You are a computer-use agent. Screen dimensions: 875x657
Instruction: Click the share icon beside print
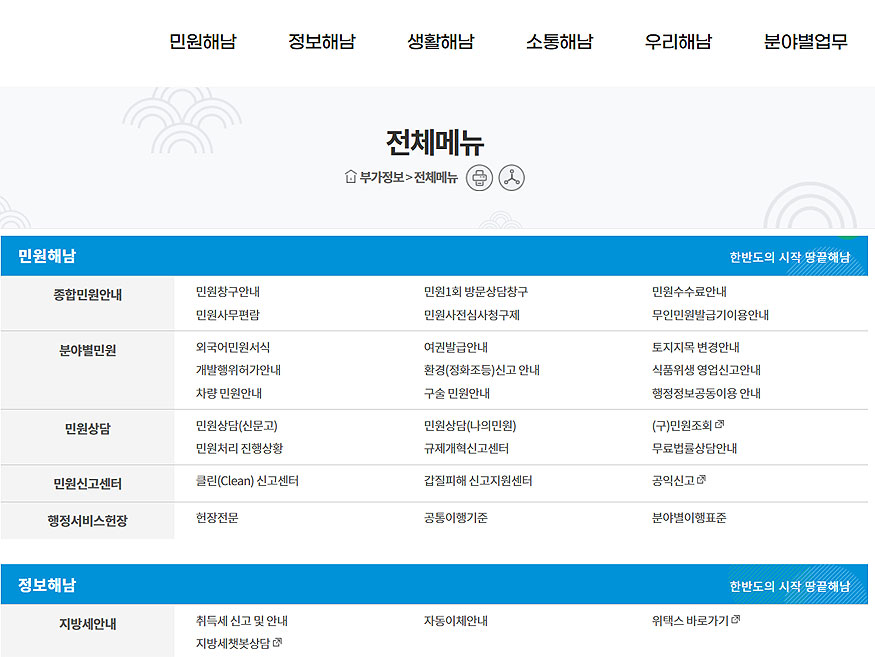coord(512,178)
